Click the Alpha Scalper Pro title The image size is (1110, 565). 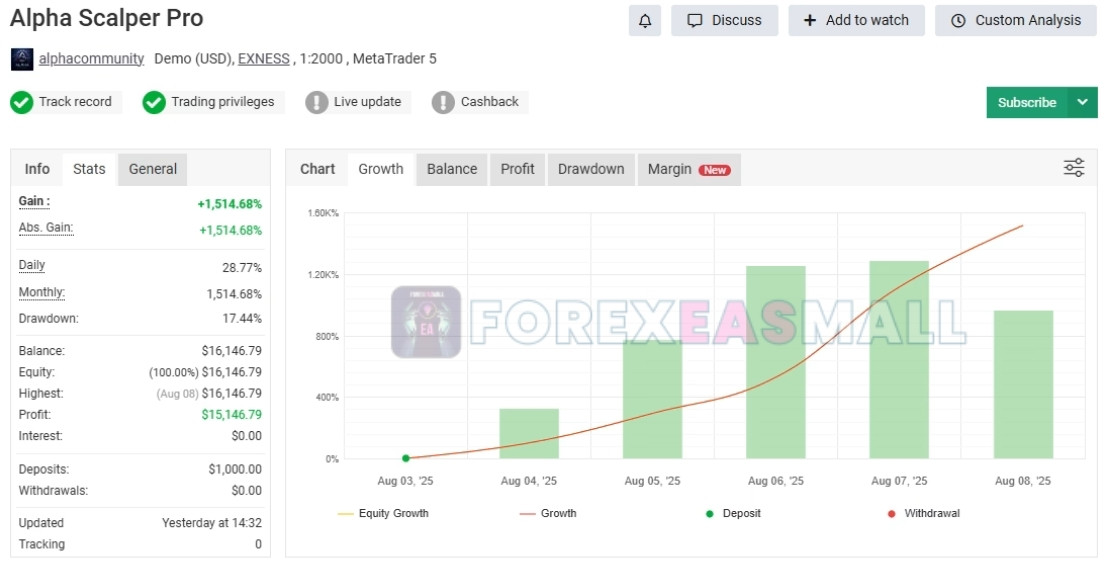[x=107, y=18]
